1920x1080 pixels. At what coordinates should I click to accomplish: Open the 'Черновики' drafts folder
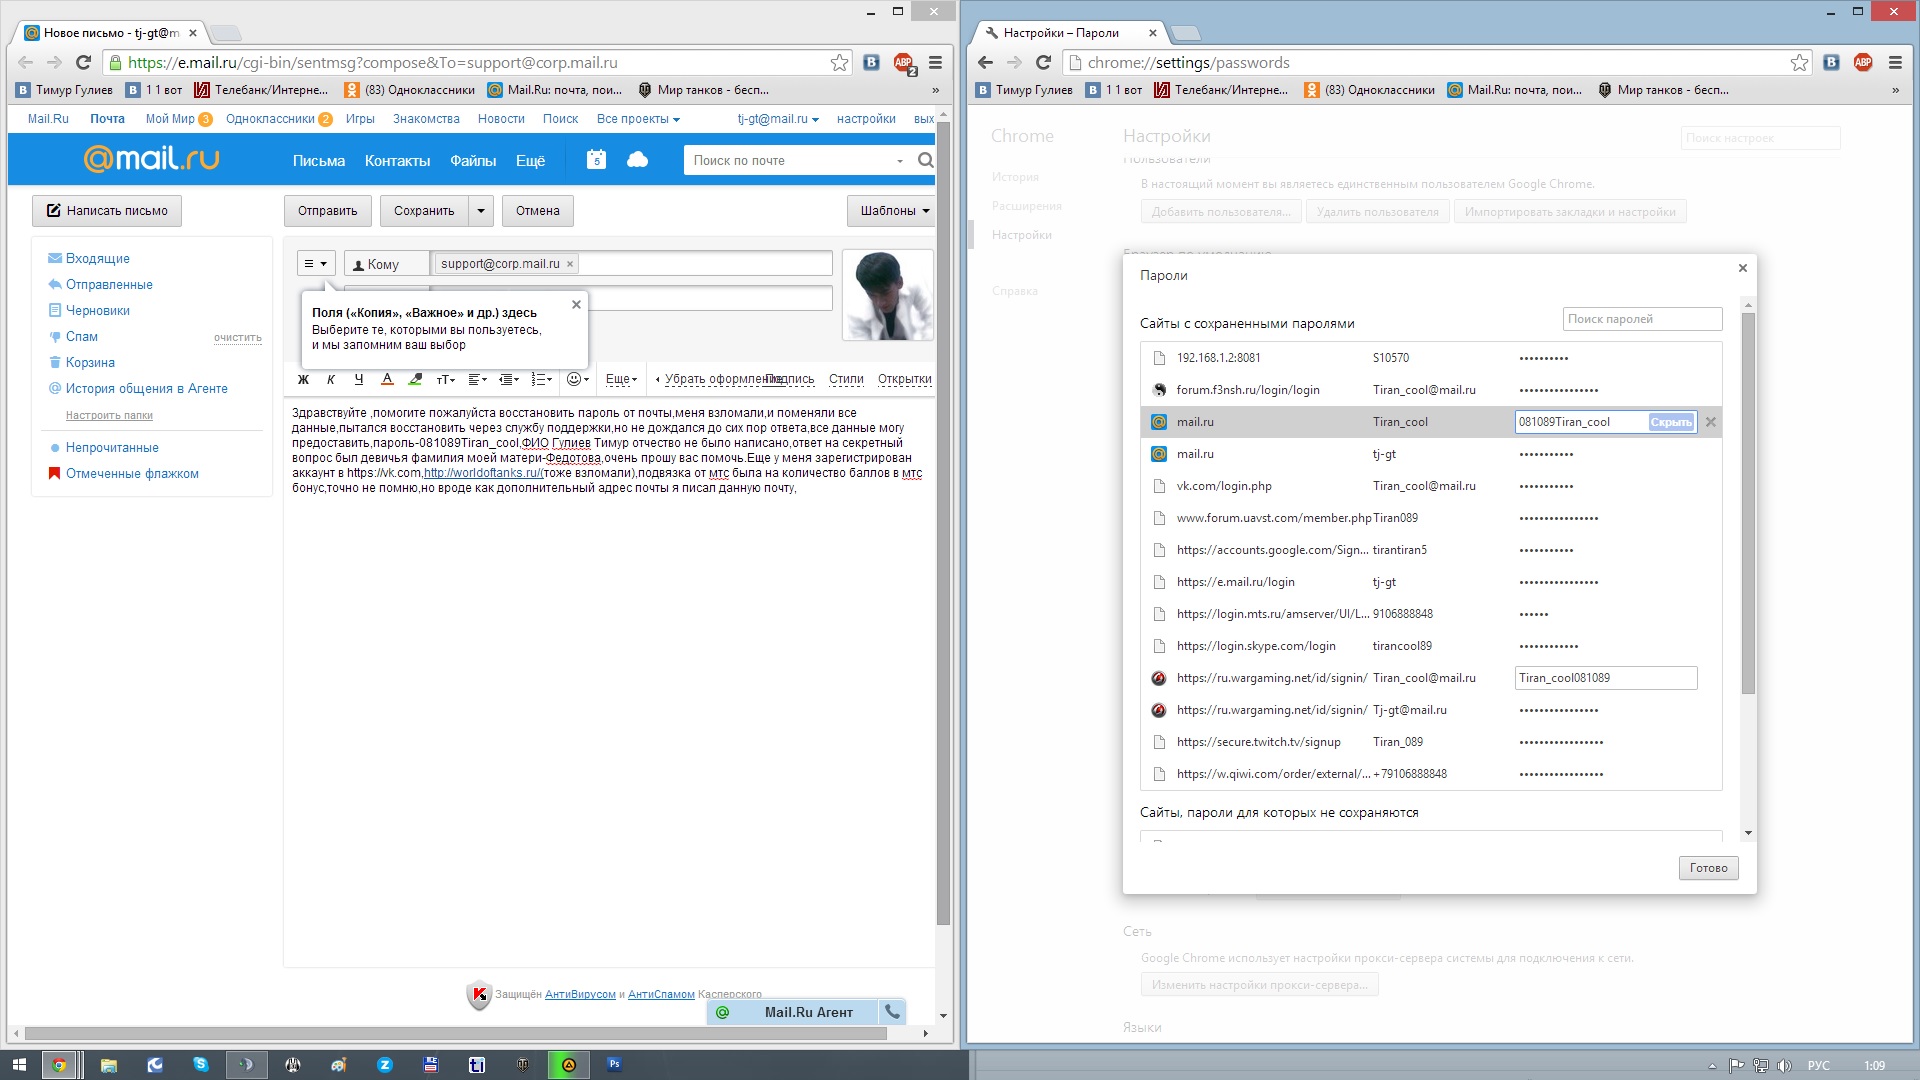pyautogui.click(x=97, y=311)
